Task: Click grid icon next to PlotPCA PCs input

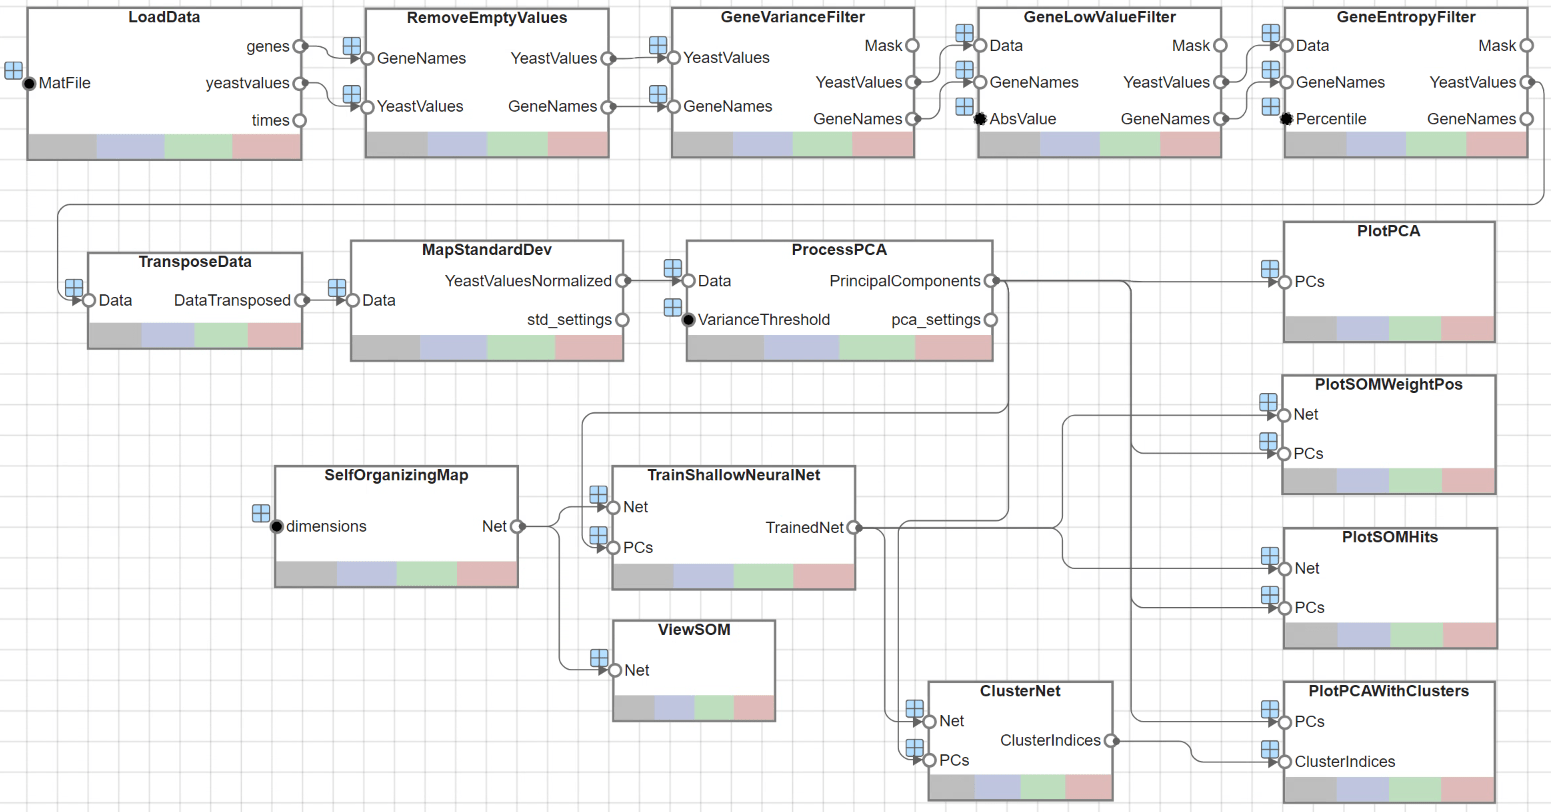Action: [1269, 269]
